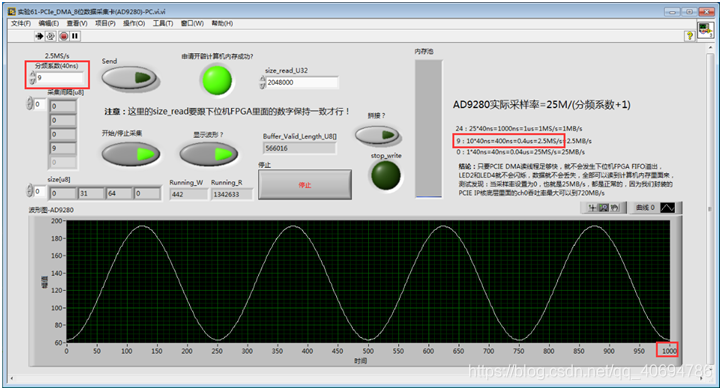Click the Pause toolbar icon
This screenshot has height=390, width=722.
[75, 36]
